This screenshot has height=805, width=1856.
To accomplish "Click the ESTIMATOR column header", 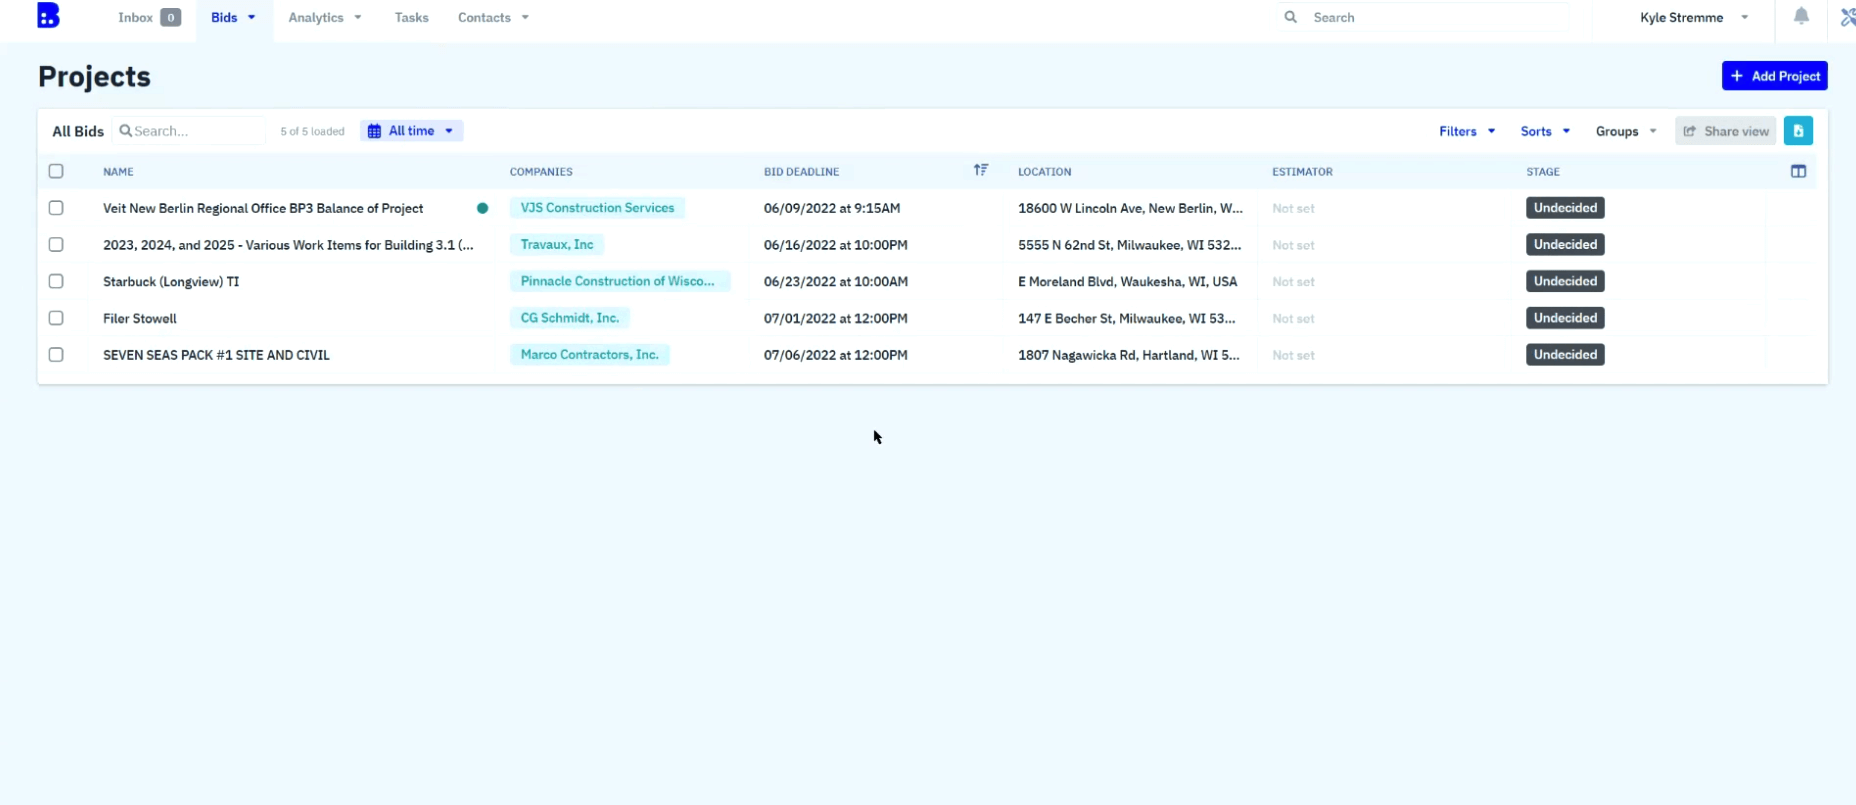I will pos(1302,171).
